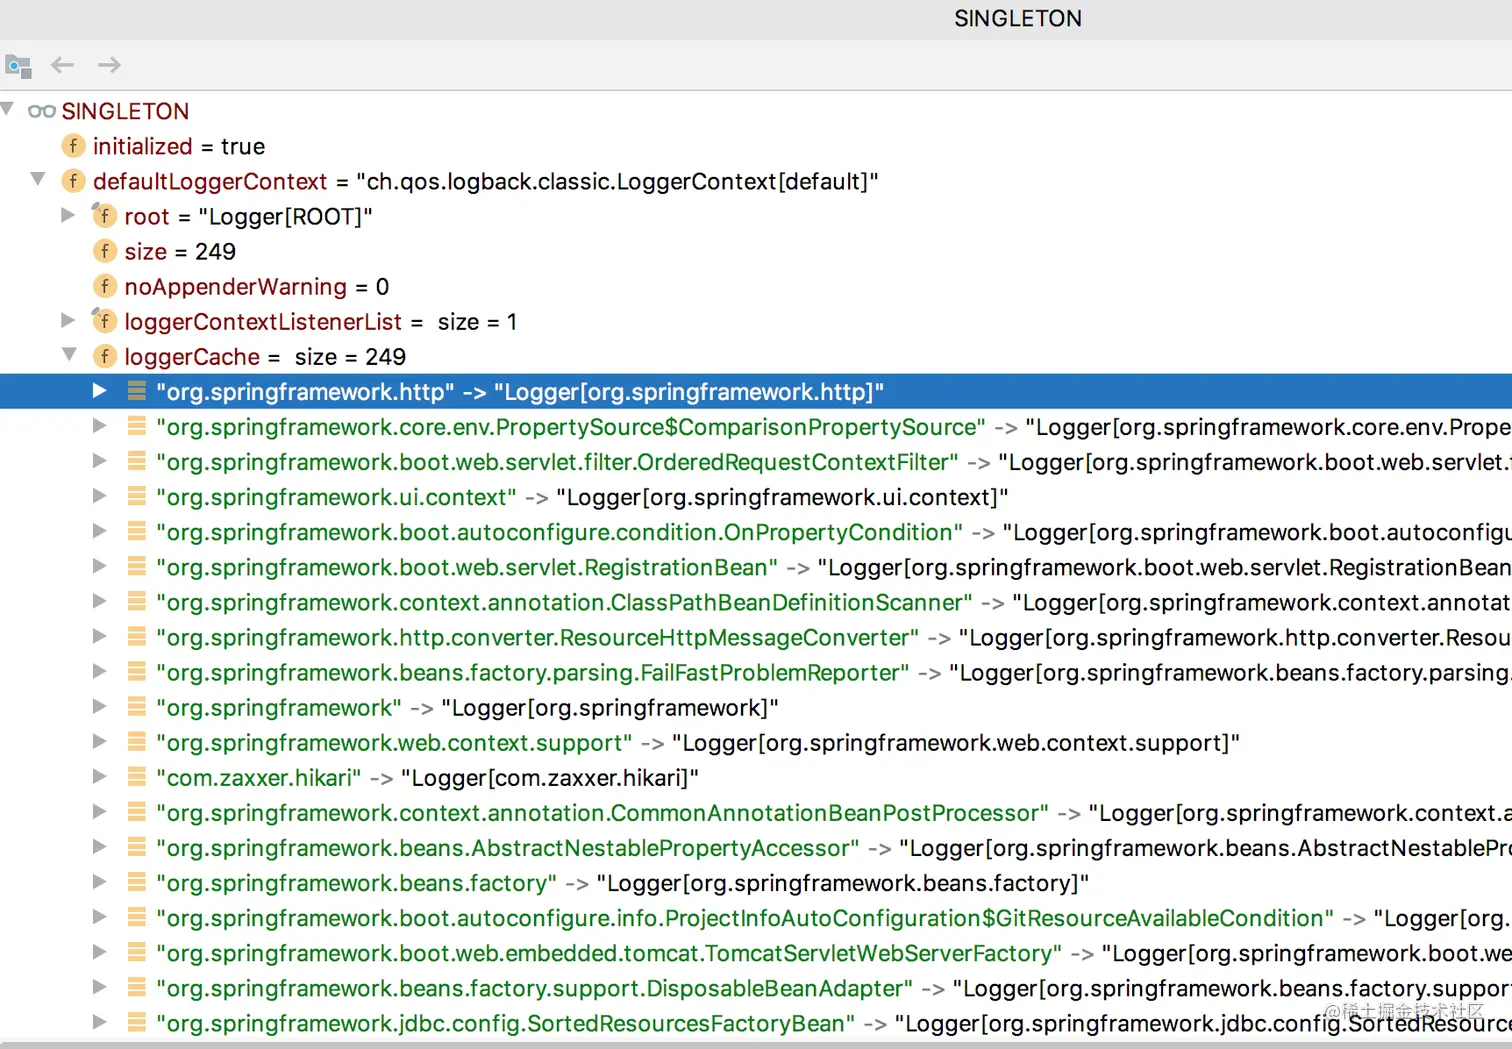Image resolution: width=1512 pixels, height=1049 pixels.
Task: Click the entry icon for OnPropertyCondition row
Action: (137, 531)
